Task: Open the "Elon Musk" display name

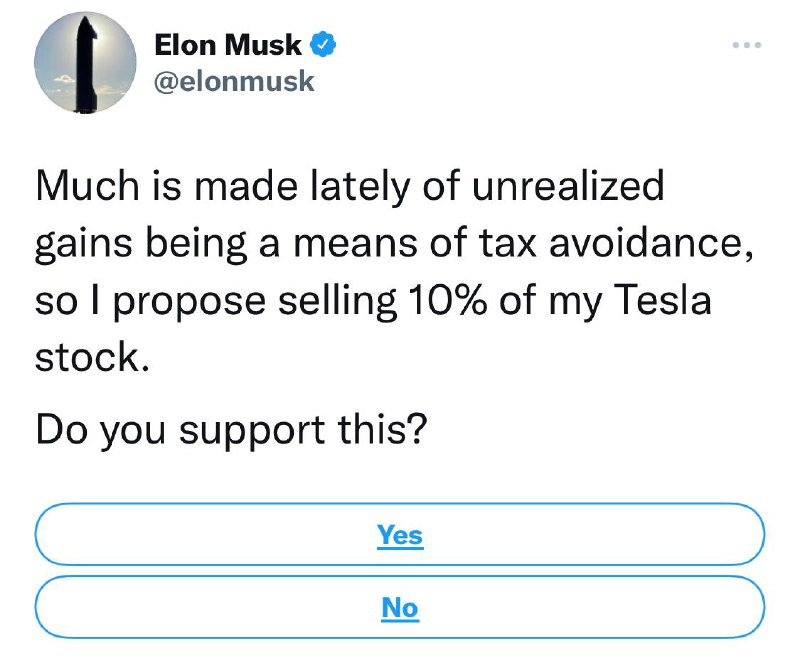Action: (x=228, y=45)
